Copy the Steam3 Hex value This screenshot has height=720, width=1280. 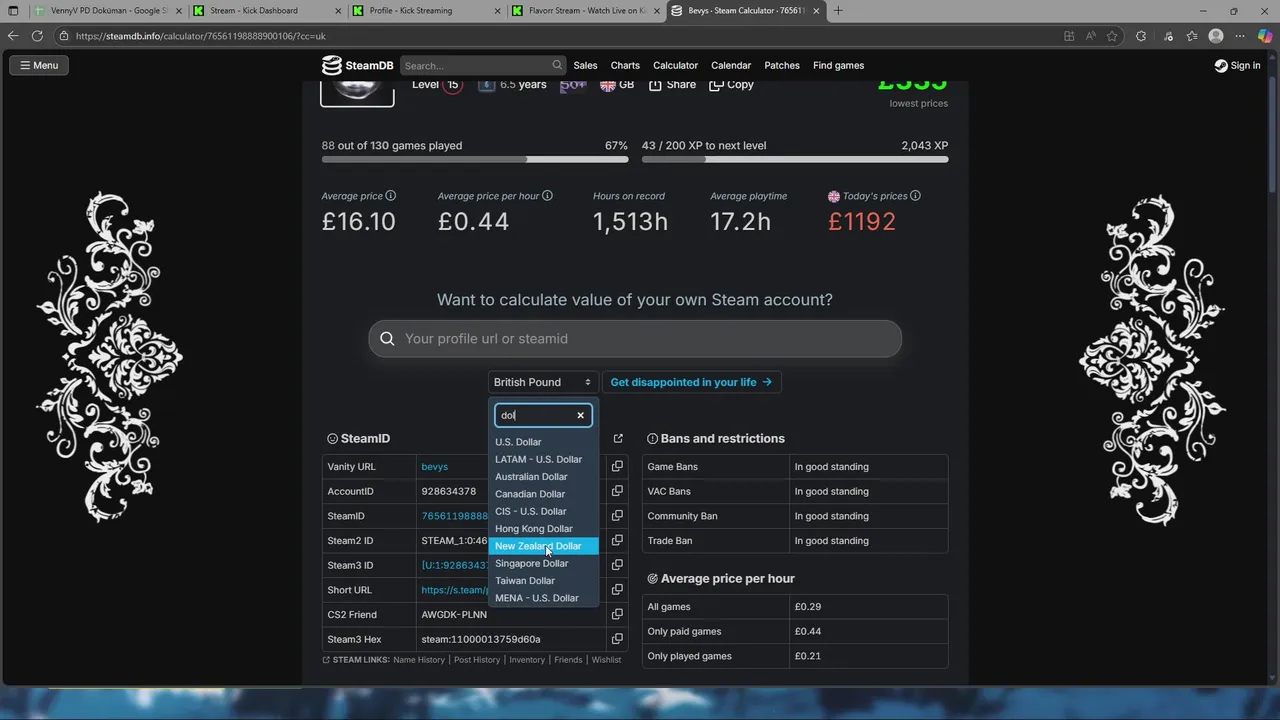(x=617, y=639)
